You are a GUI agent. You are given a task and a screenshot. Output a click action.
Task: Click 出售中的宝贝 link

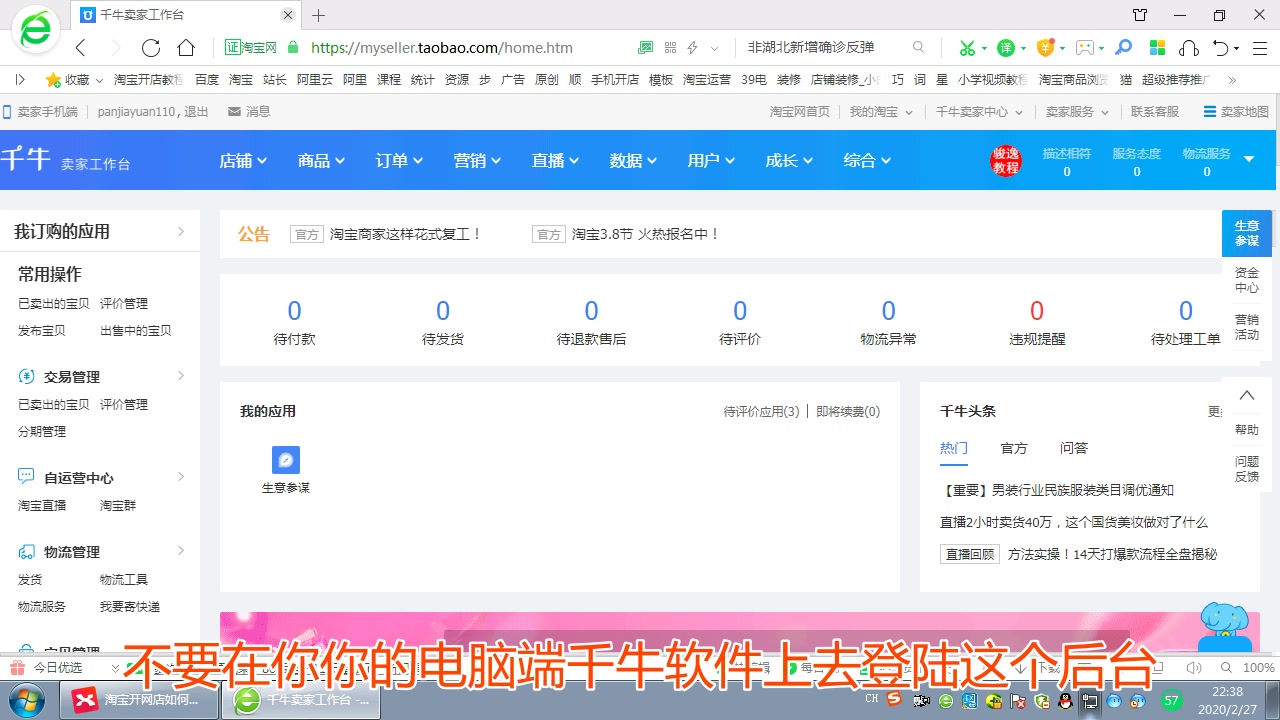(136, 330)
